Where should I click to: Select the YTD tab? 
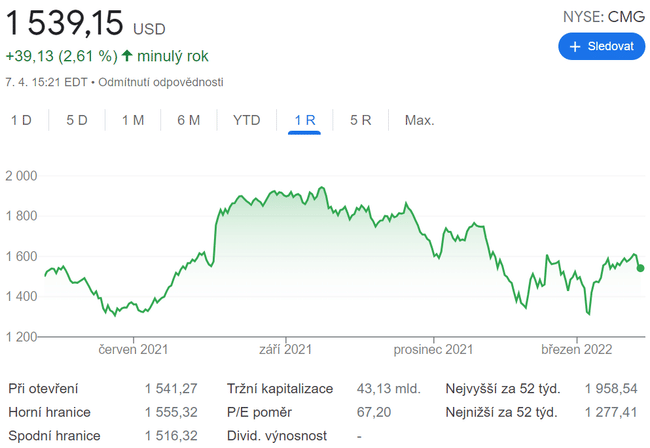click(246, 120)
